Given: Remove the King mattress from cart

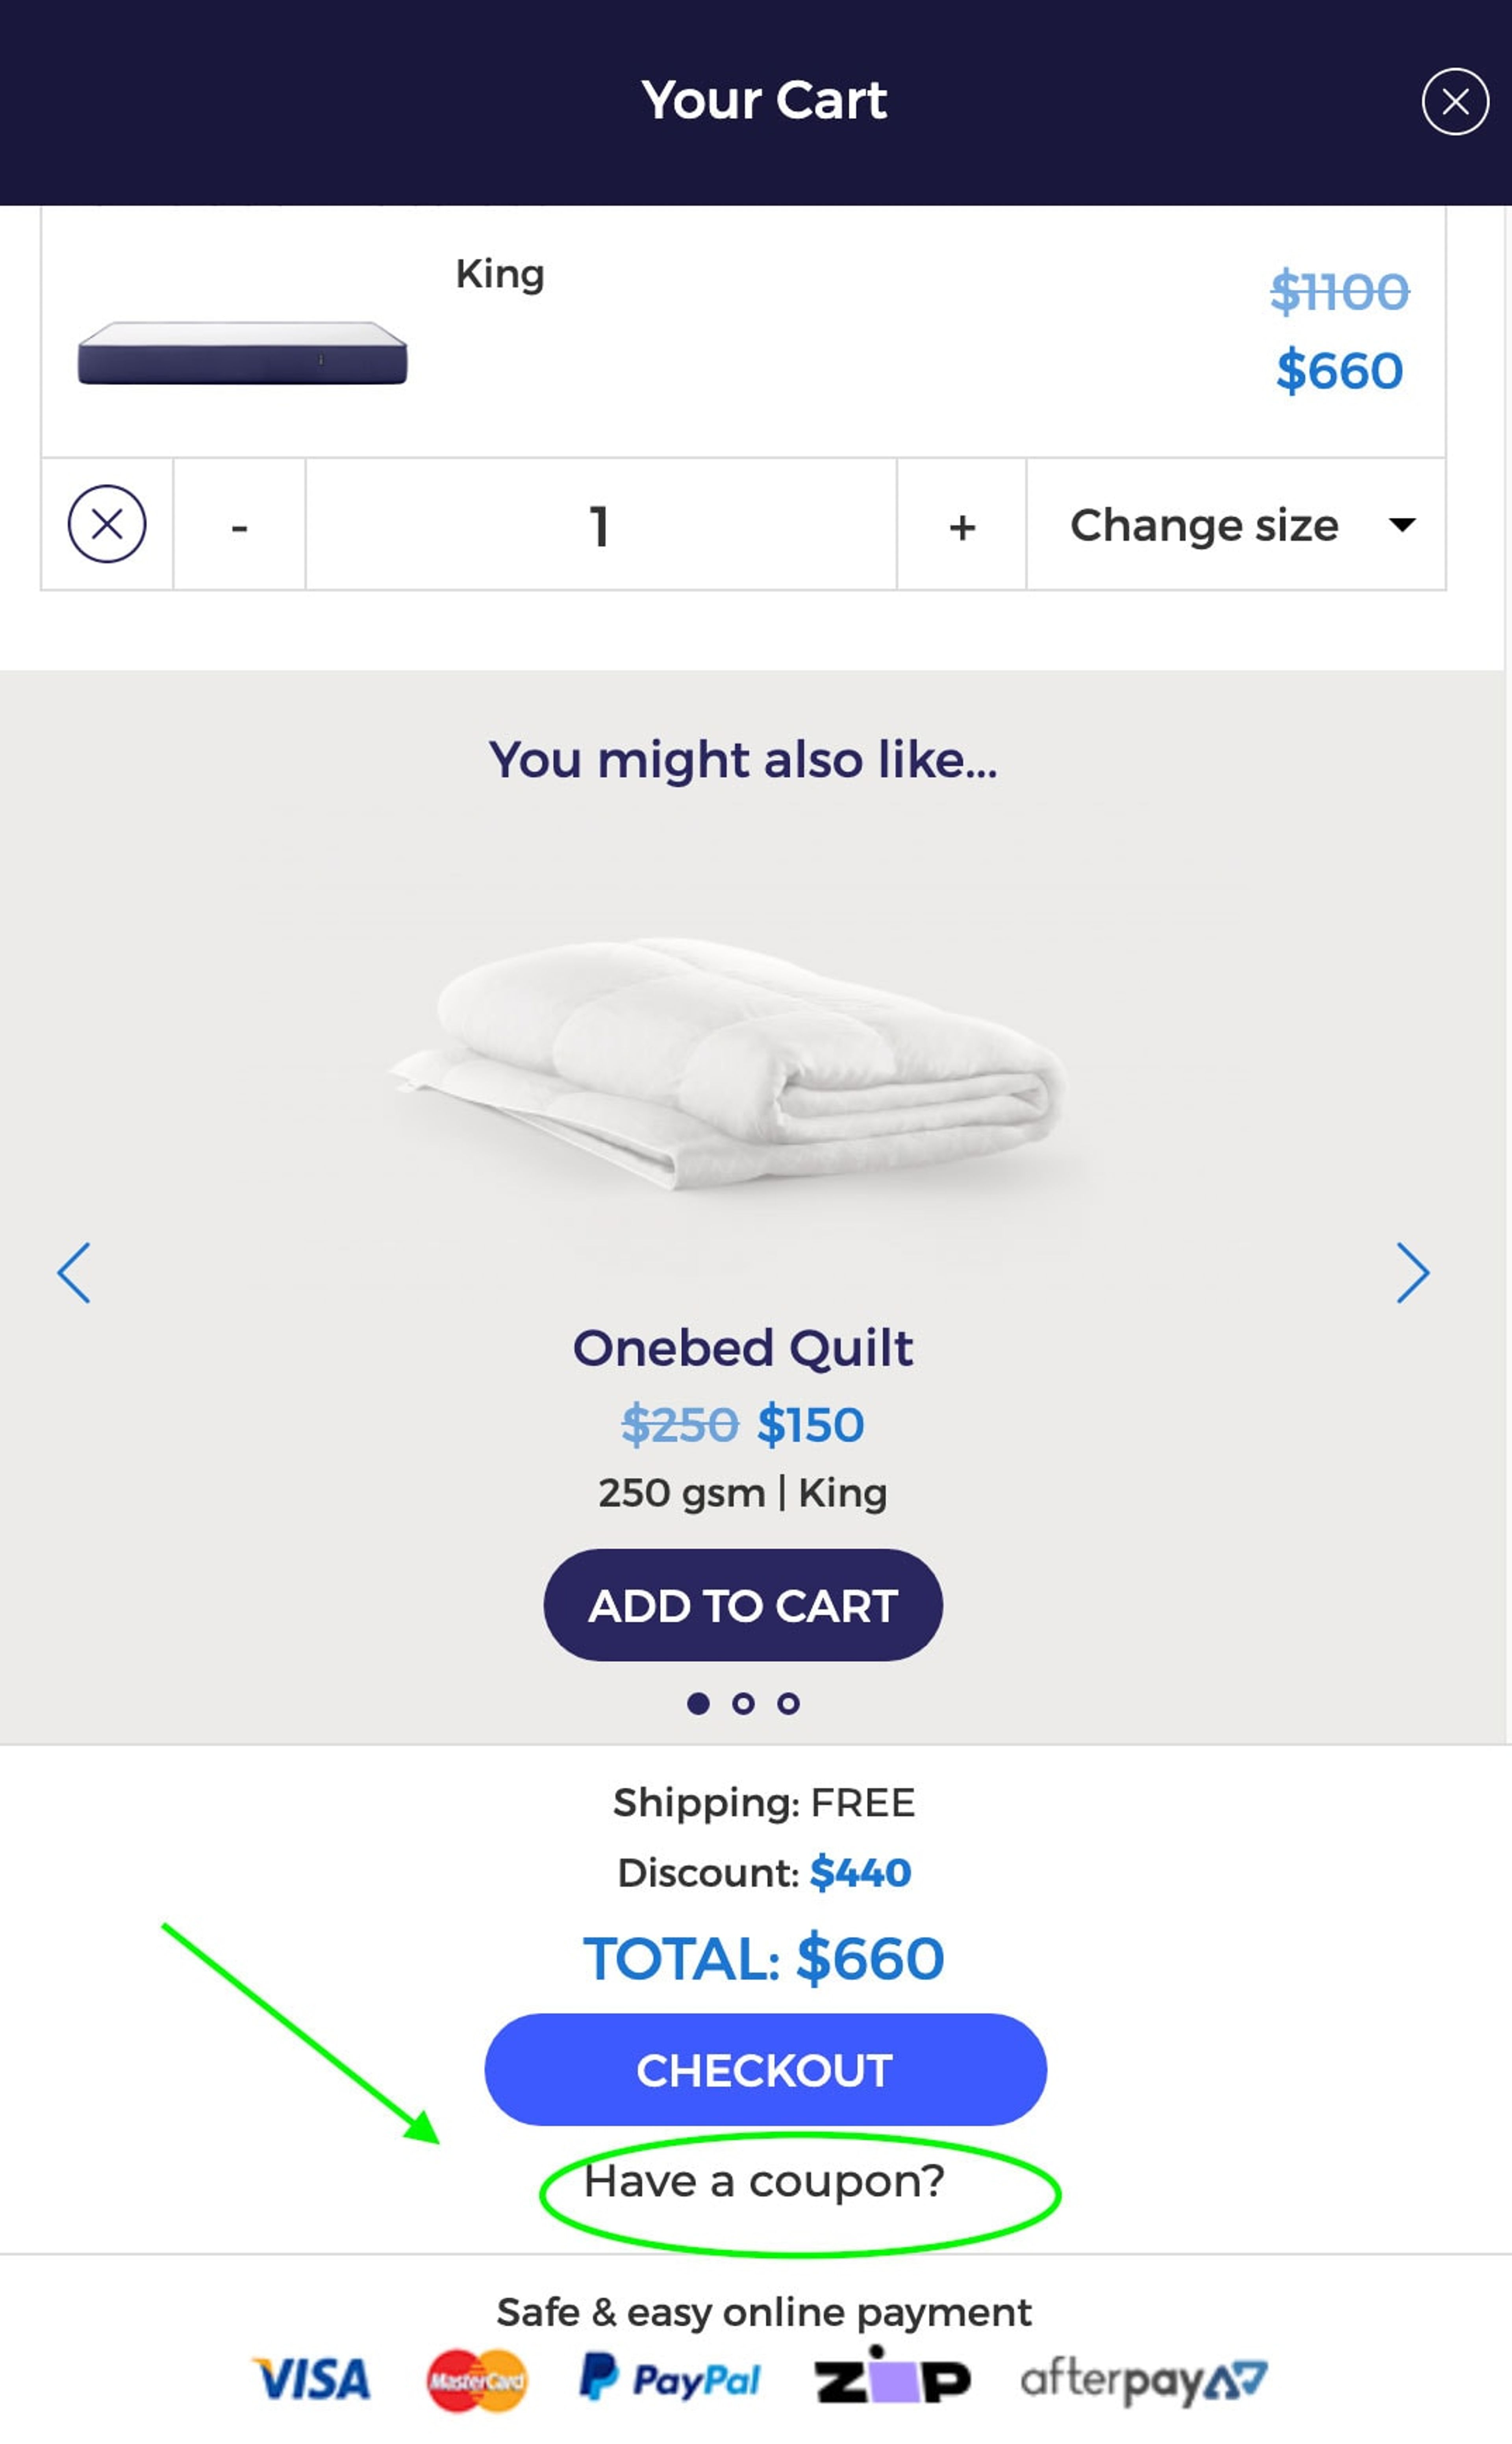Looking at the screenshot, I should tap(107, 524).
